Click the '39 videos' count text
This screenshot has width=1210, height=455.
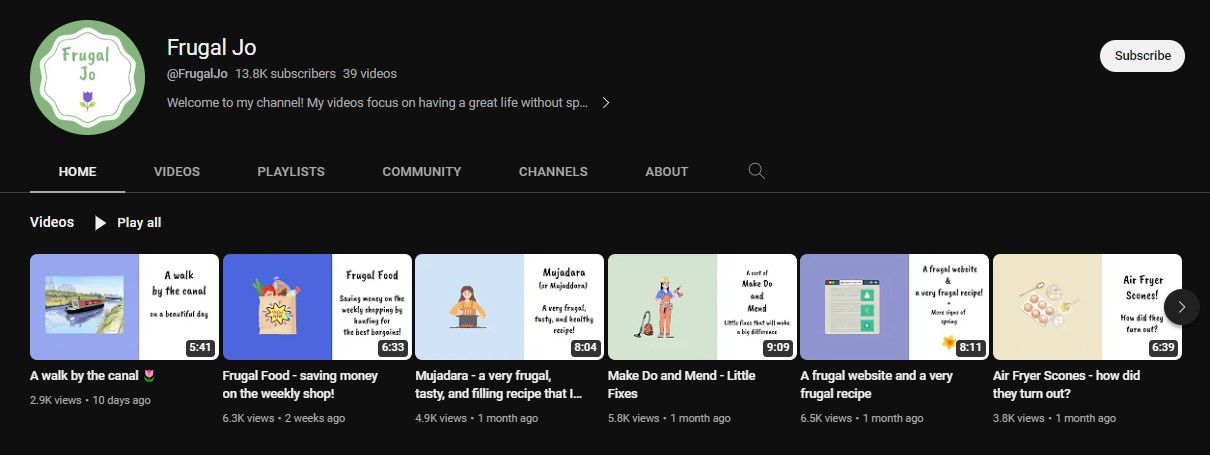[370, 74]
